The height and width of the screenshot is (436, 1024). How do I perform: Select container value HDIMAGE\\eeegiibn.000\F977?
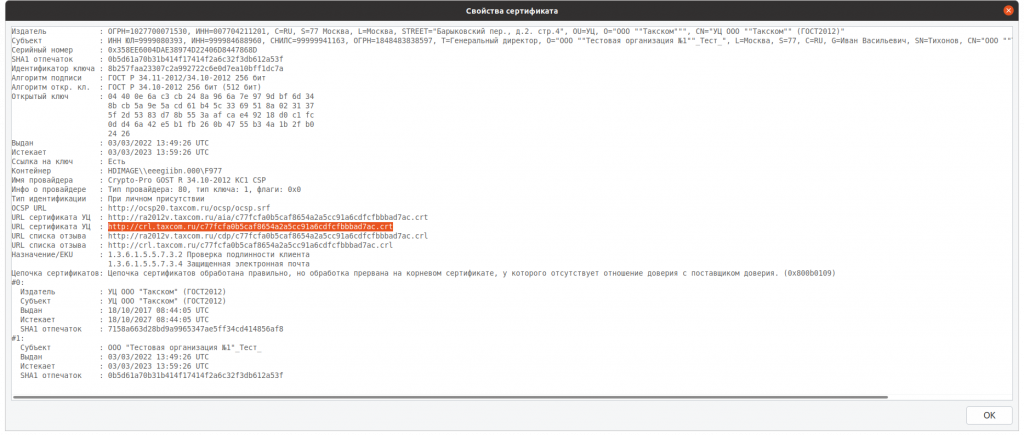click(x=165, y=170)
